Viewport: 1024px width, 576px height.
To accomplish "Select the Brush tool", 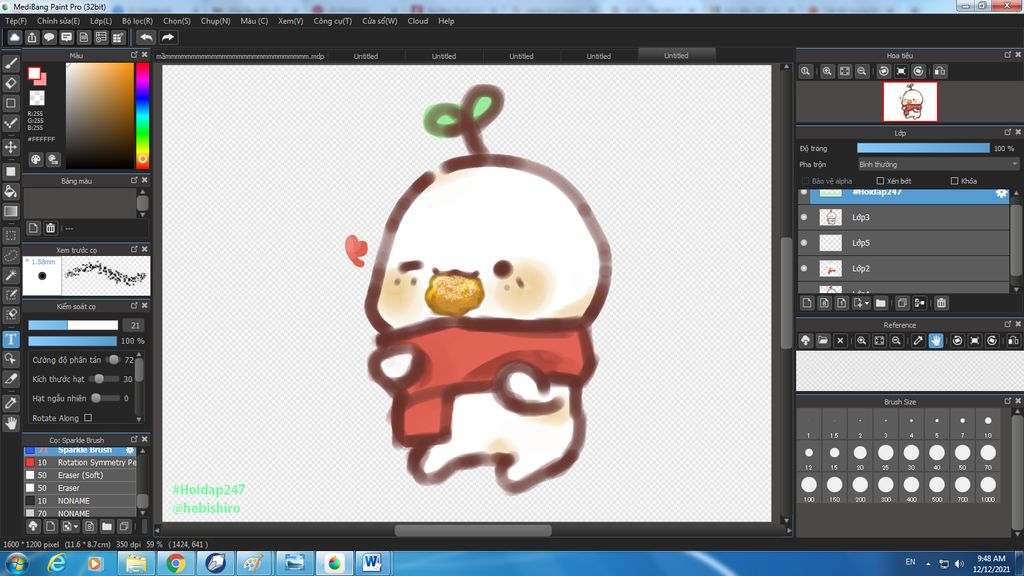I will 10,63.
